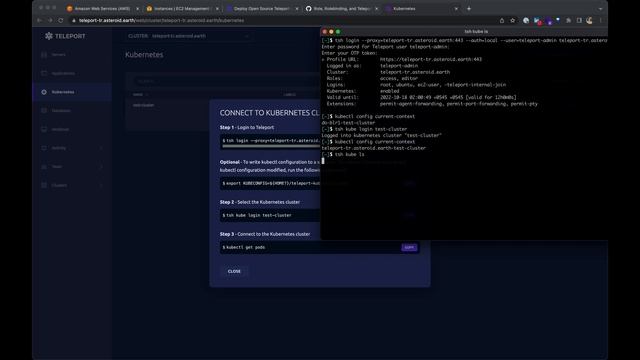Go forward in the browser
The width and height of the screenshot is (640, 360).
[50, 20]
